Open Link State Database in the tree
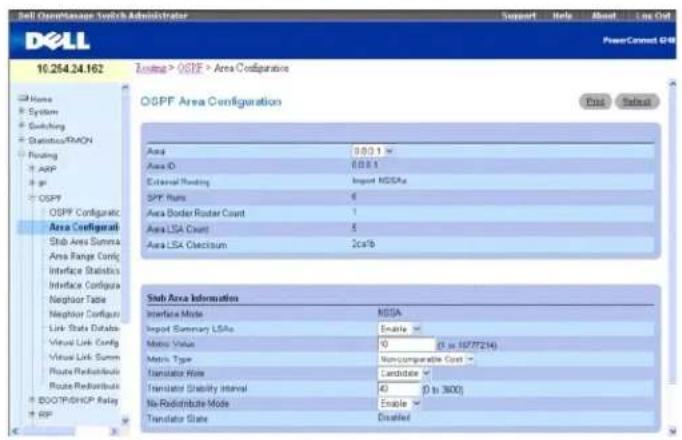Image resolution: width=682 pixels, height=440 pixels. 84,328
